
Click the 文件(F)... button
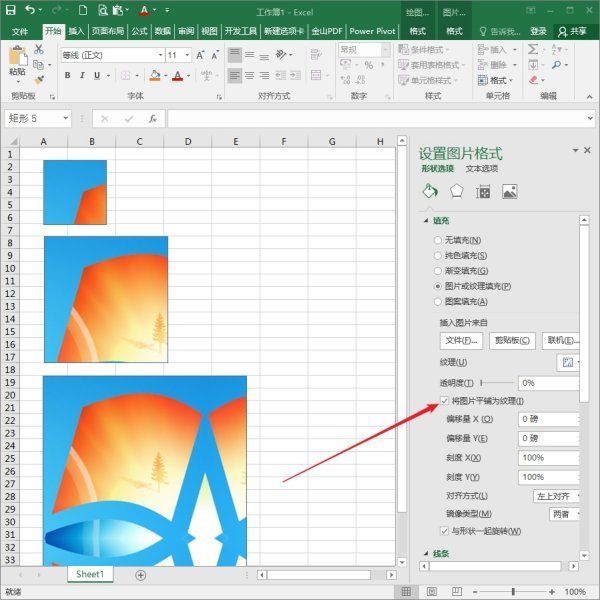(x=461, y=341)
